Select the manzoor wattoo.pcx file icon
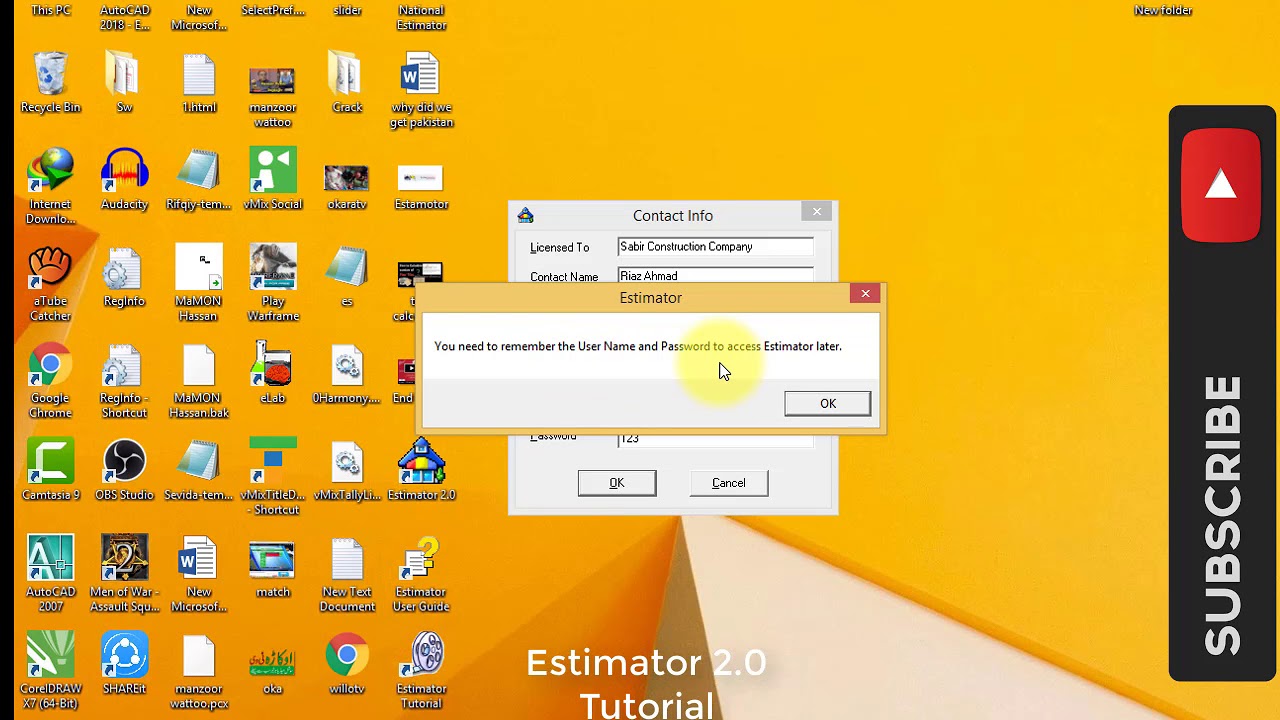The width and height of the screenshot is (1280, 720). coord(198,657)
